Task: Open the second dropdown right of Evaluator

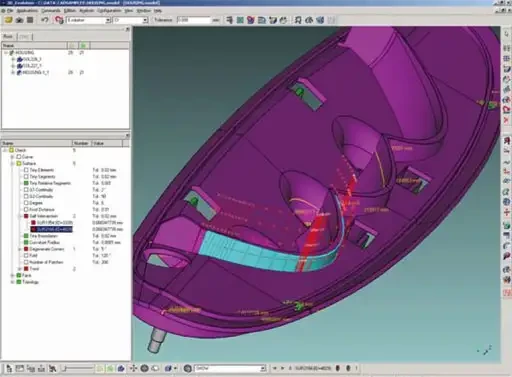Action: click(145, 20)
